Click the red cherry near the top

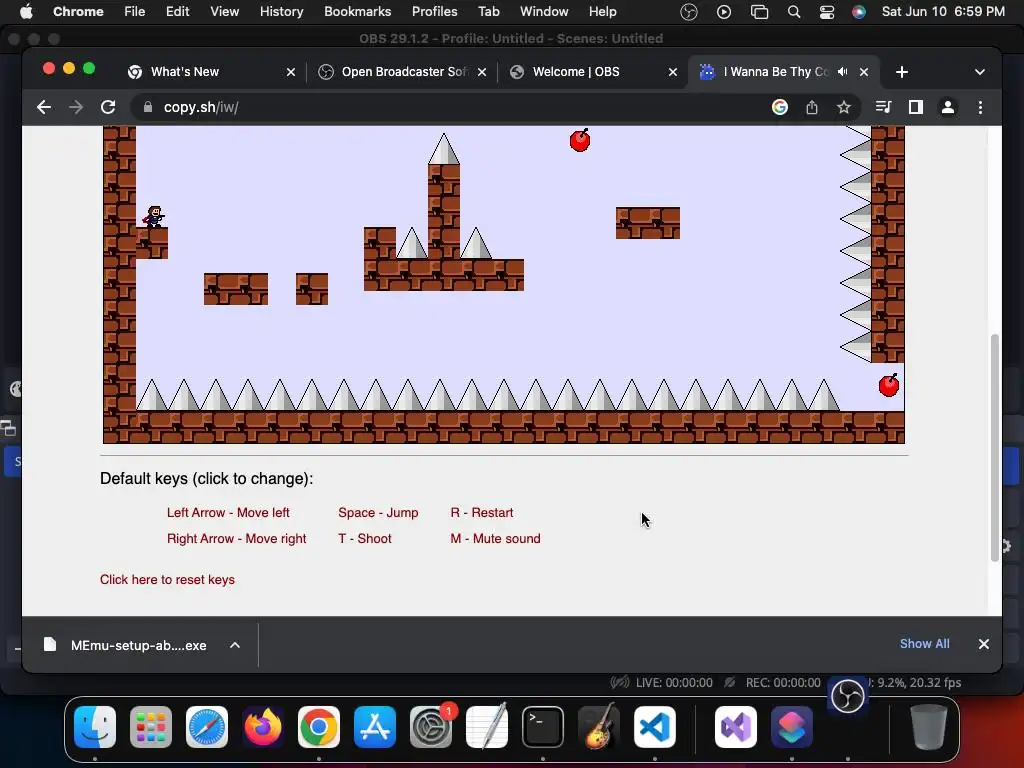(580, 140)
